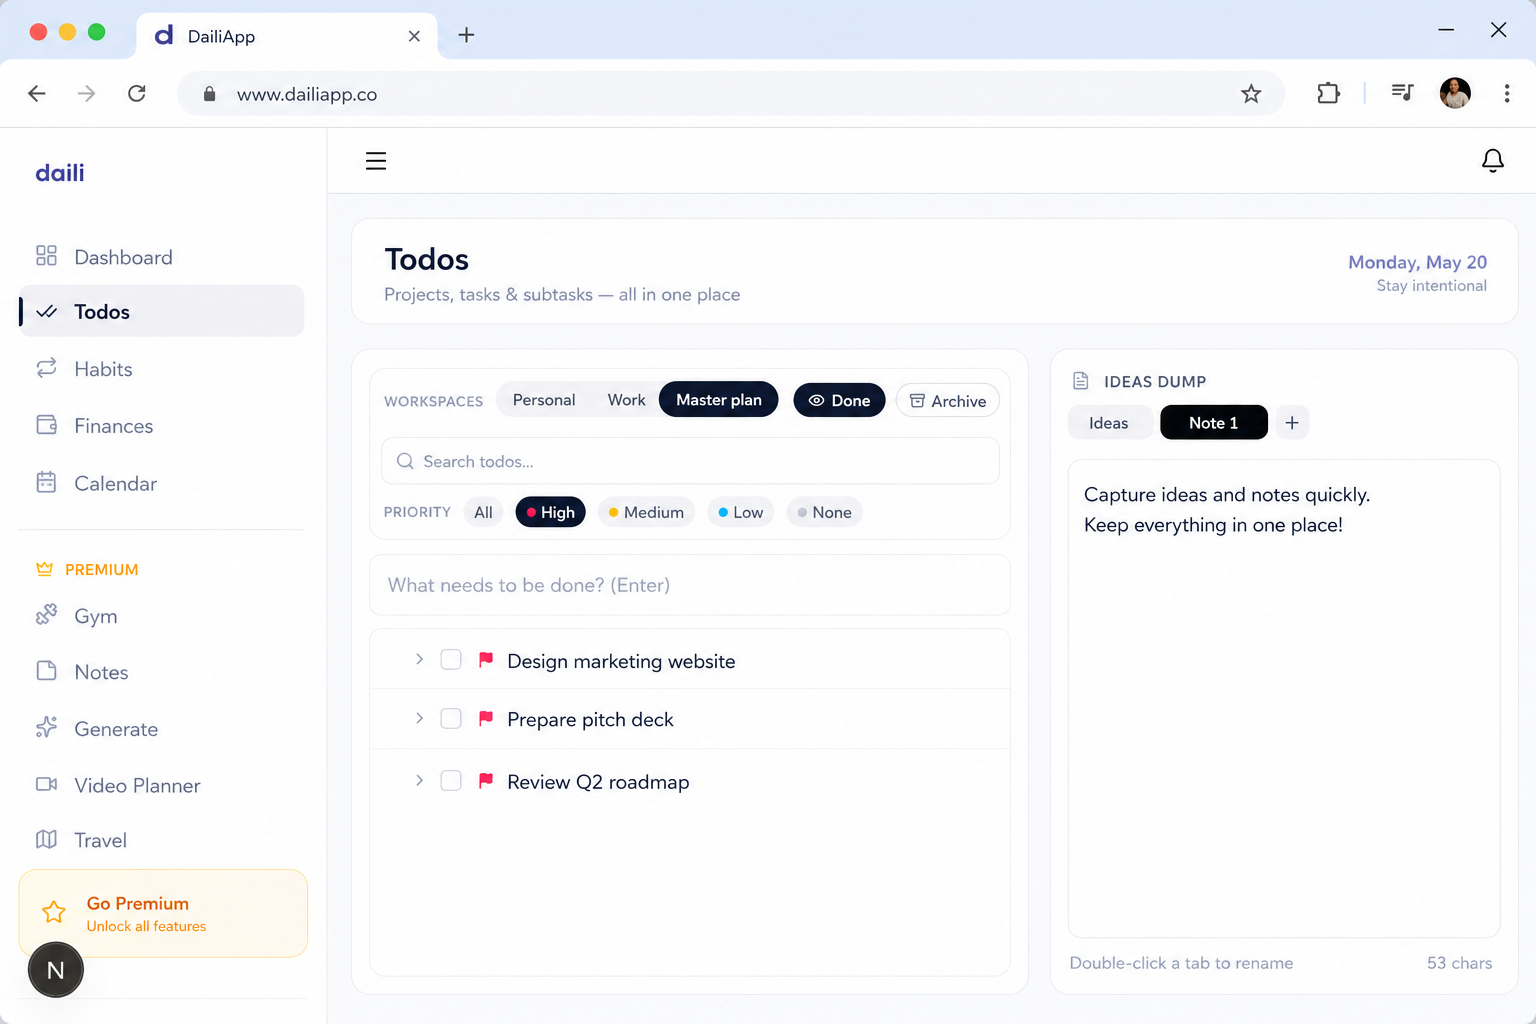This screenshot has width=1536, height=1024.
Task: Open browser extensions puzzle icon
Action: pyautogui.click(x=1328, y=94)
